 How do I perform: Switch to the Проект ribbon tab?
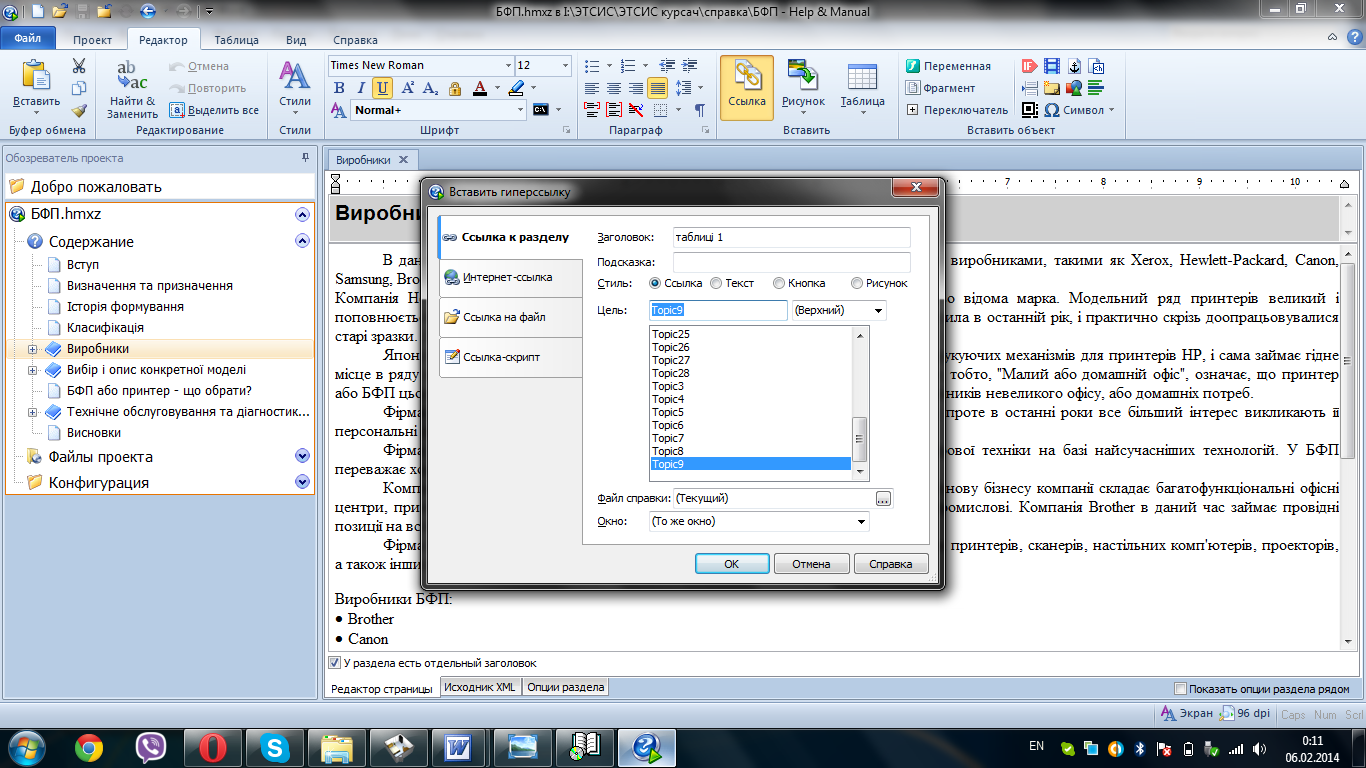(93, 40)
